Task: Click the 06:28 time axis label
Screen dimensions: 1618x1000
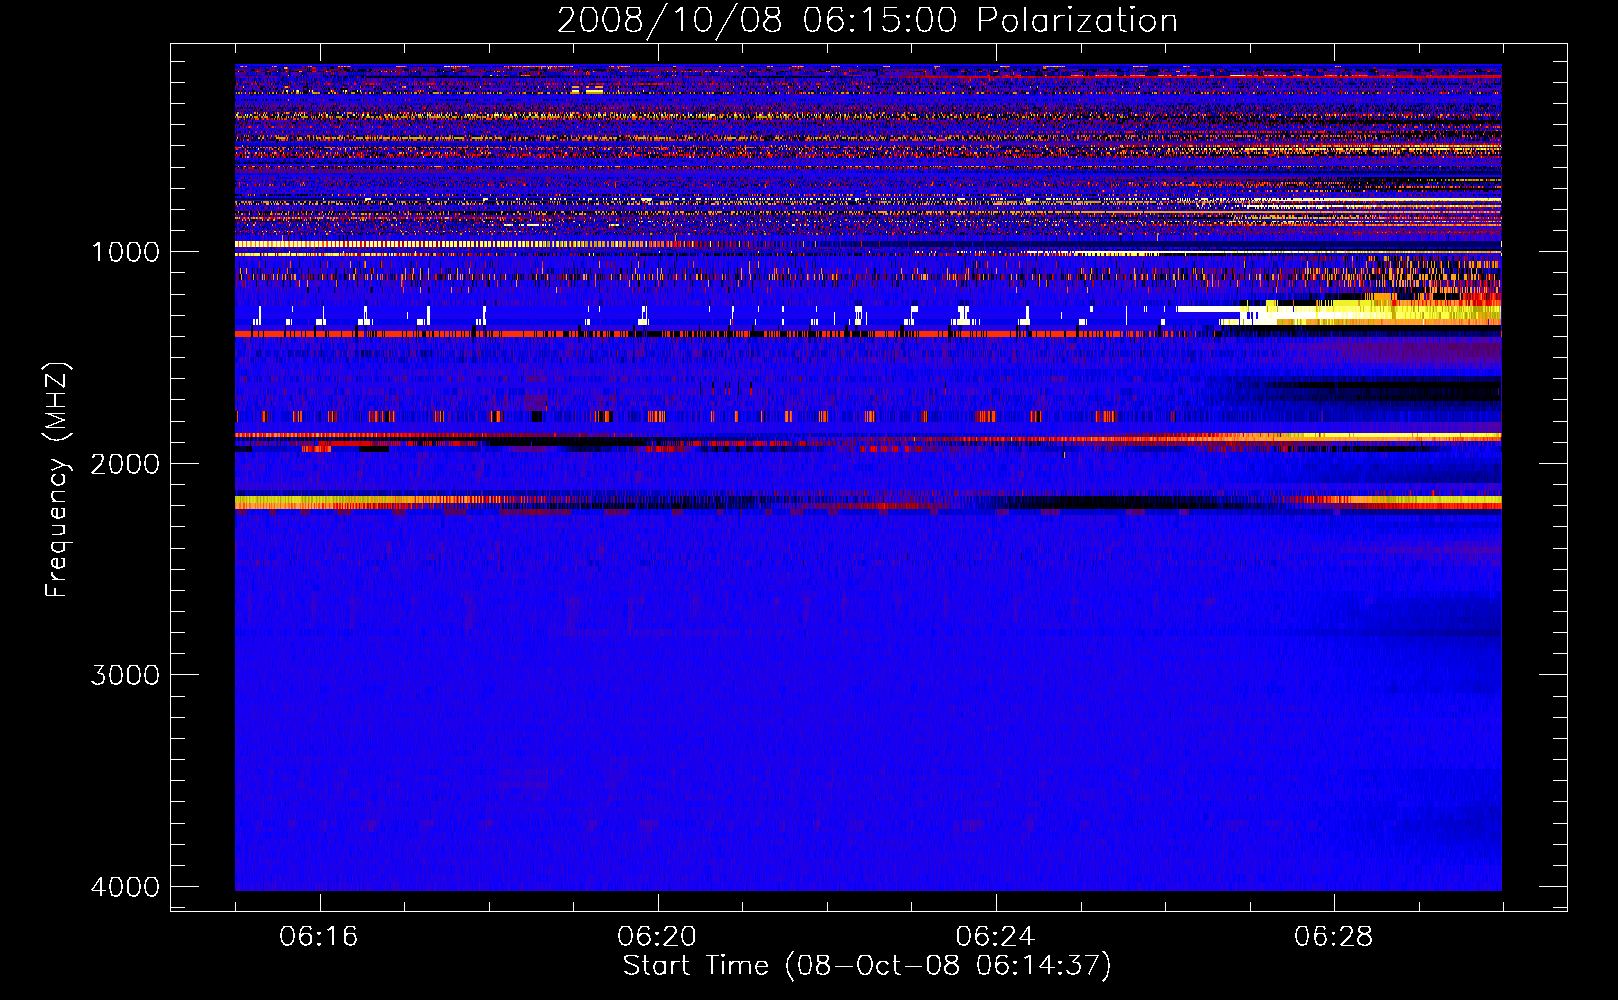Action: 1333,937
